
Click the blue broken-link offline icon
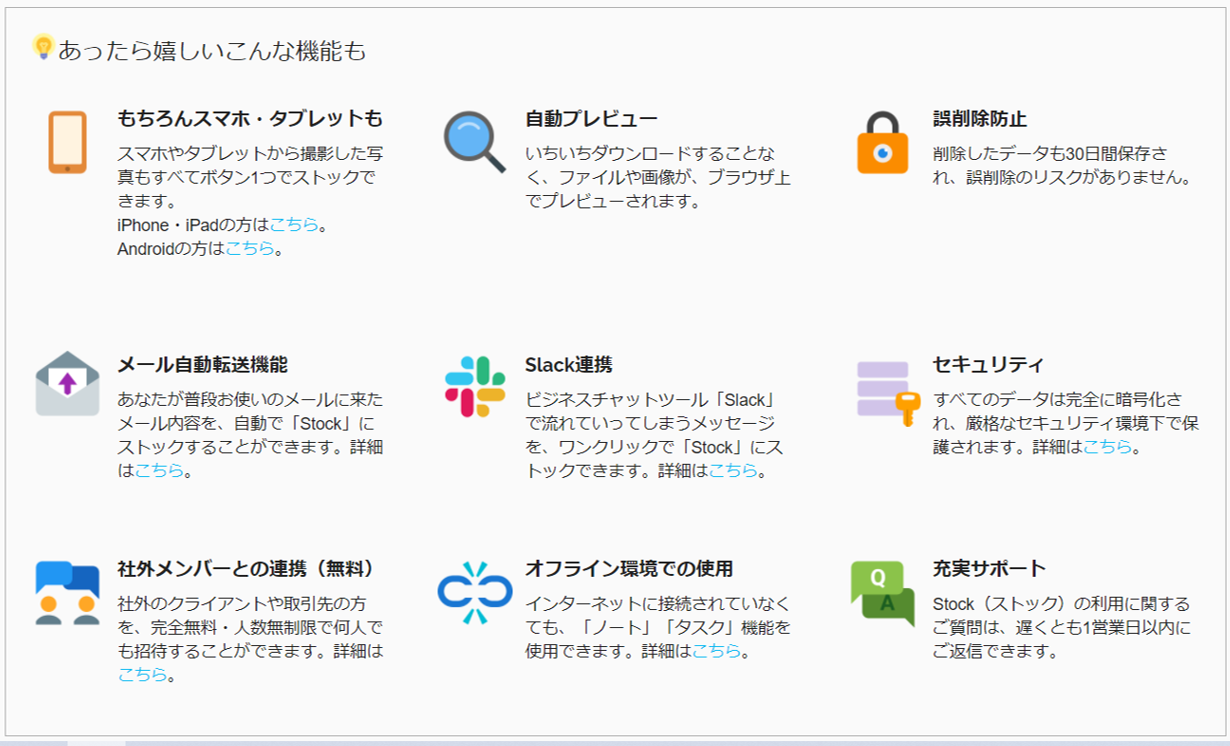(x=475, y=592)
